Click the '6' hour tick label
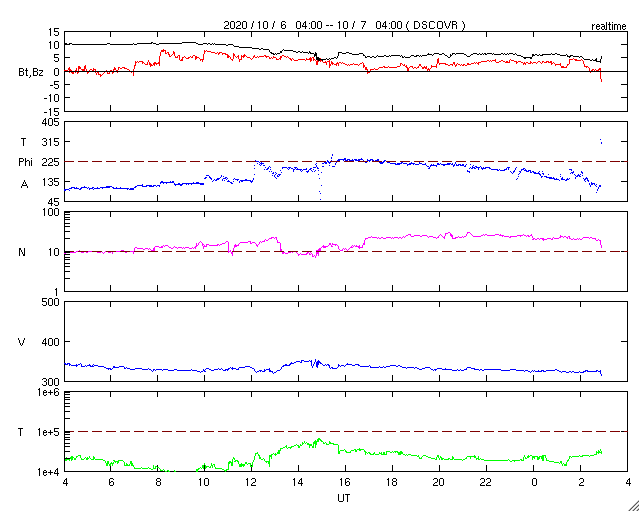Viewport: 640px width, 512px height. 111,483
